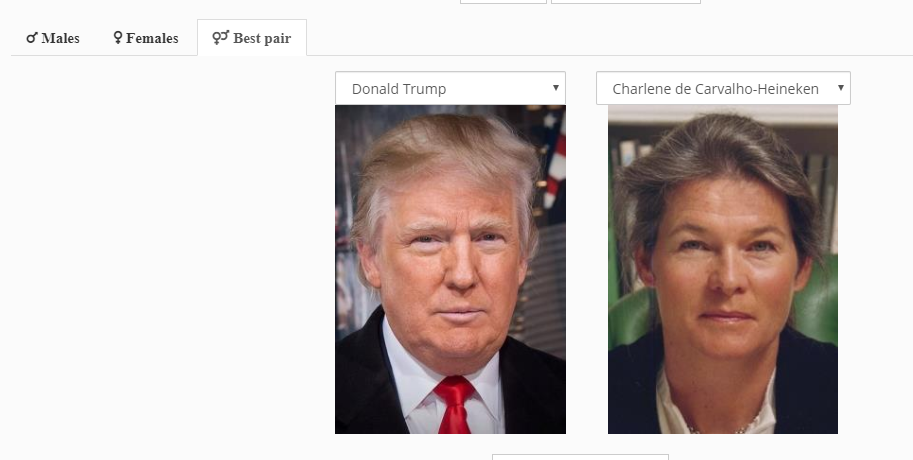This screenshot has width=913, height=460.
Task: Click the arrow icon on Charlene dropdown
Action: (841, 88)
